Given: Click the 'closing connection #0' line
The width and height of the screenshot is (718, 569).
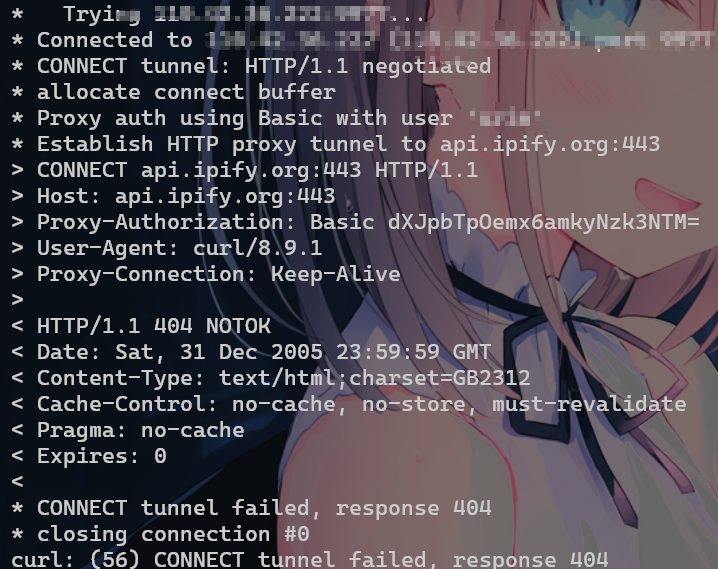Looking at the screenshot, I should point(160,535).
